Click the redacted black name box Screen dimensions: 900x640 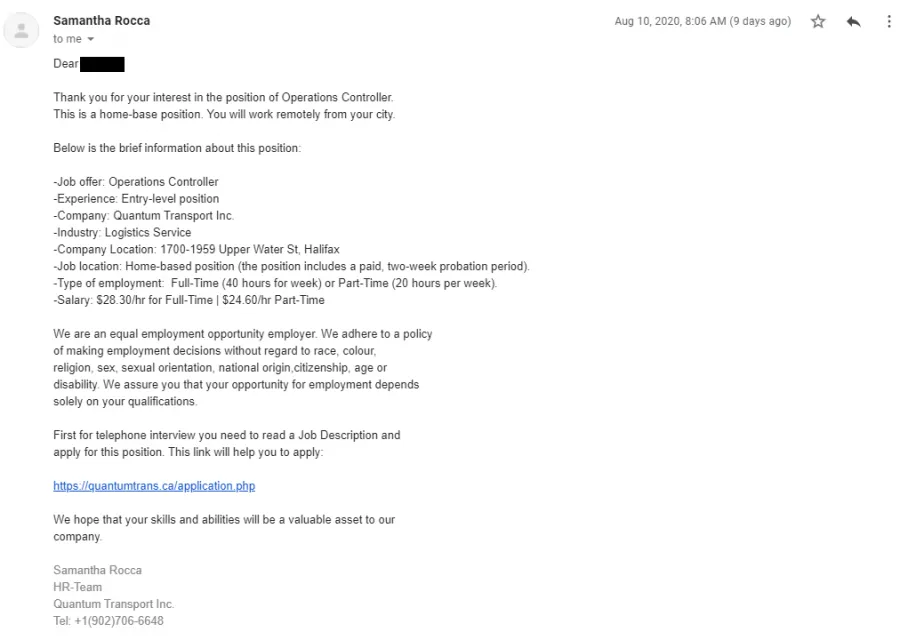coord(102,64)
